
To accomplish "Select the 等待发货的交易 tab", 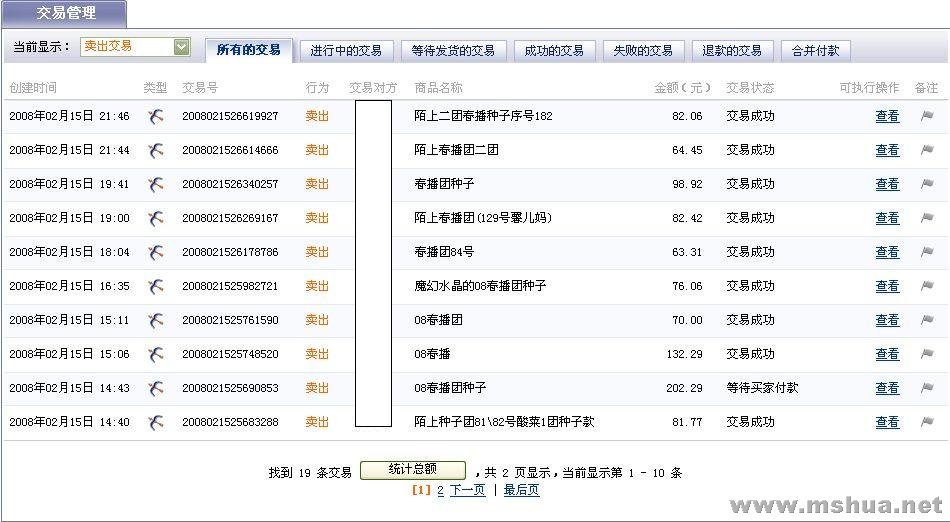I will (454, 50).
